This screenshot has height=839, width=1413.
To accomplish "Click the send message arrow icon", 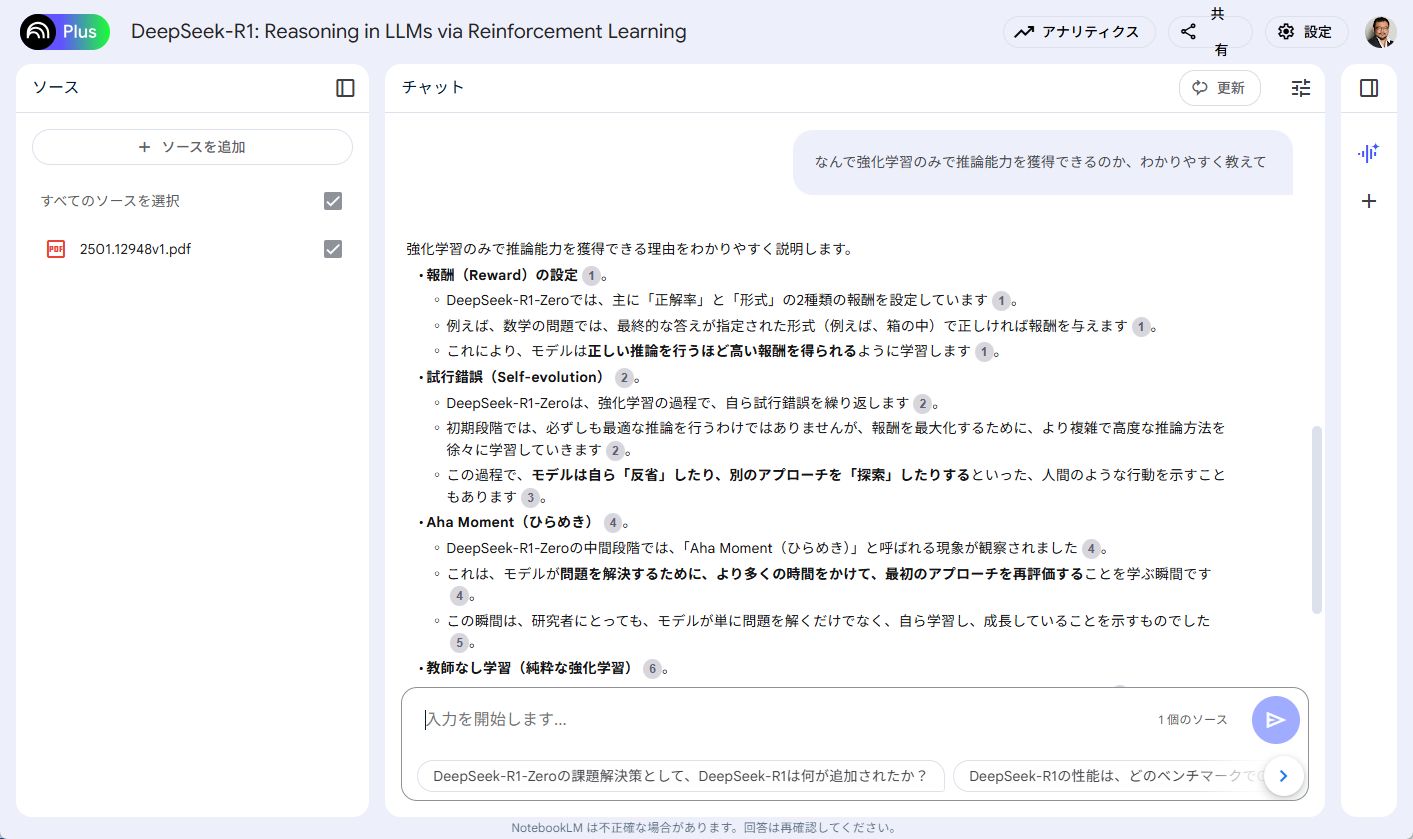I will 1274,719.
